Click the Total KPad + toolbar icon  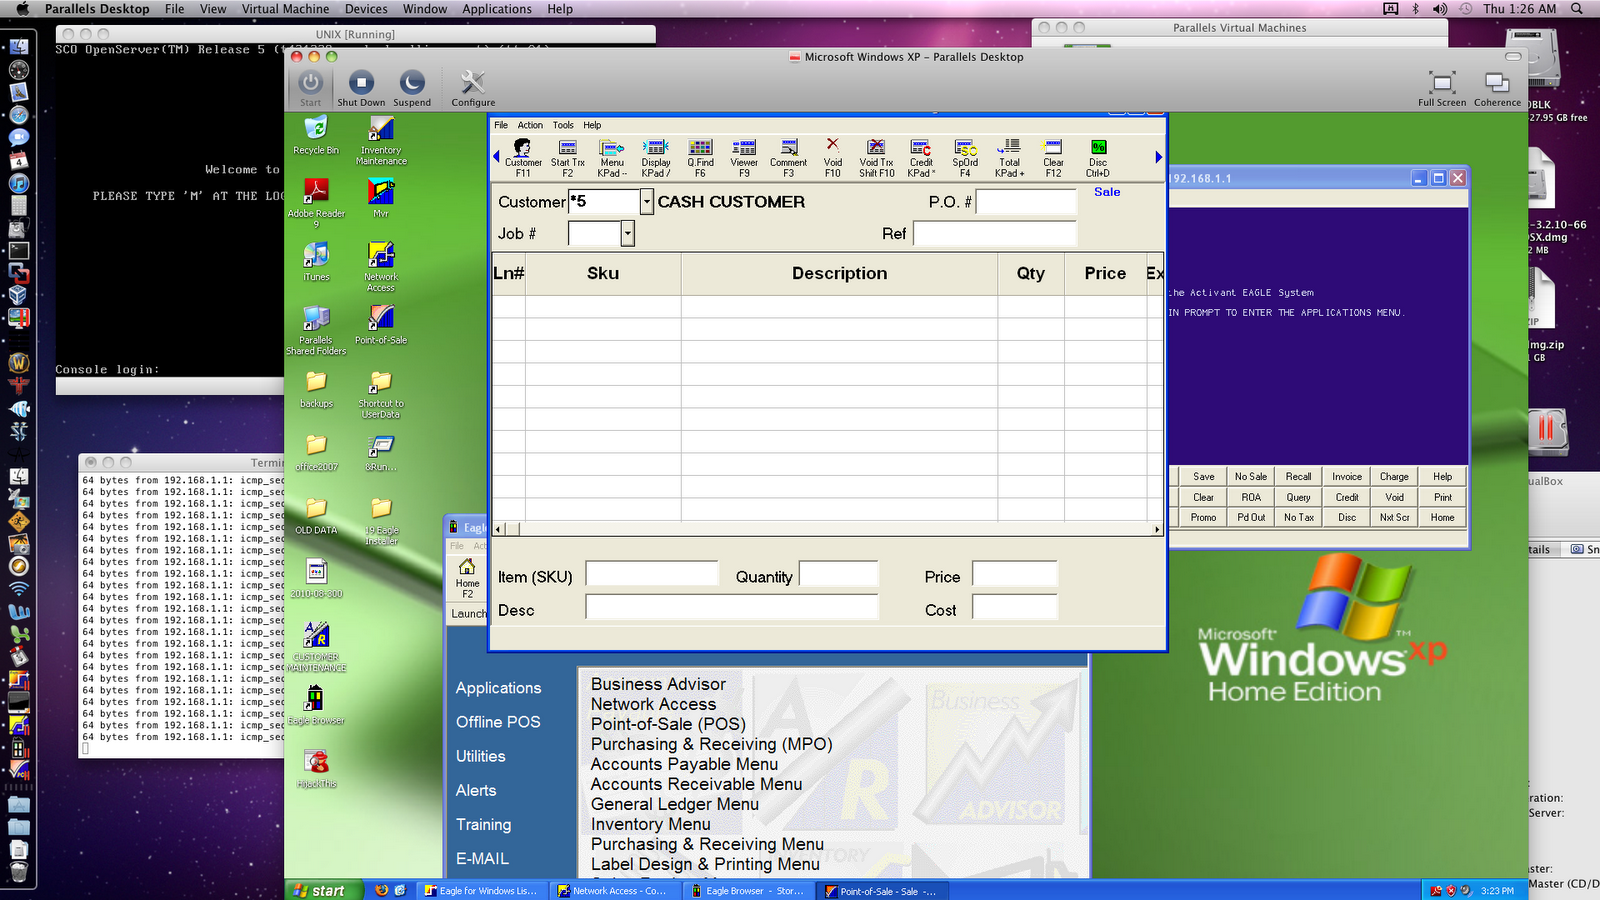1009,158
